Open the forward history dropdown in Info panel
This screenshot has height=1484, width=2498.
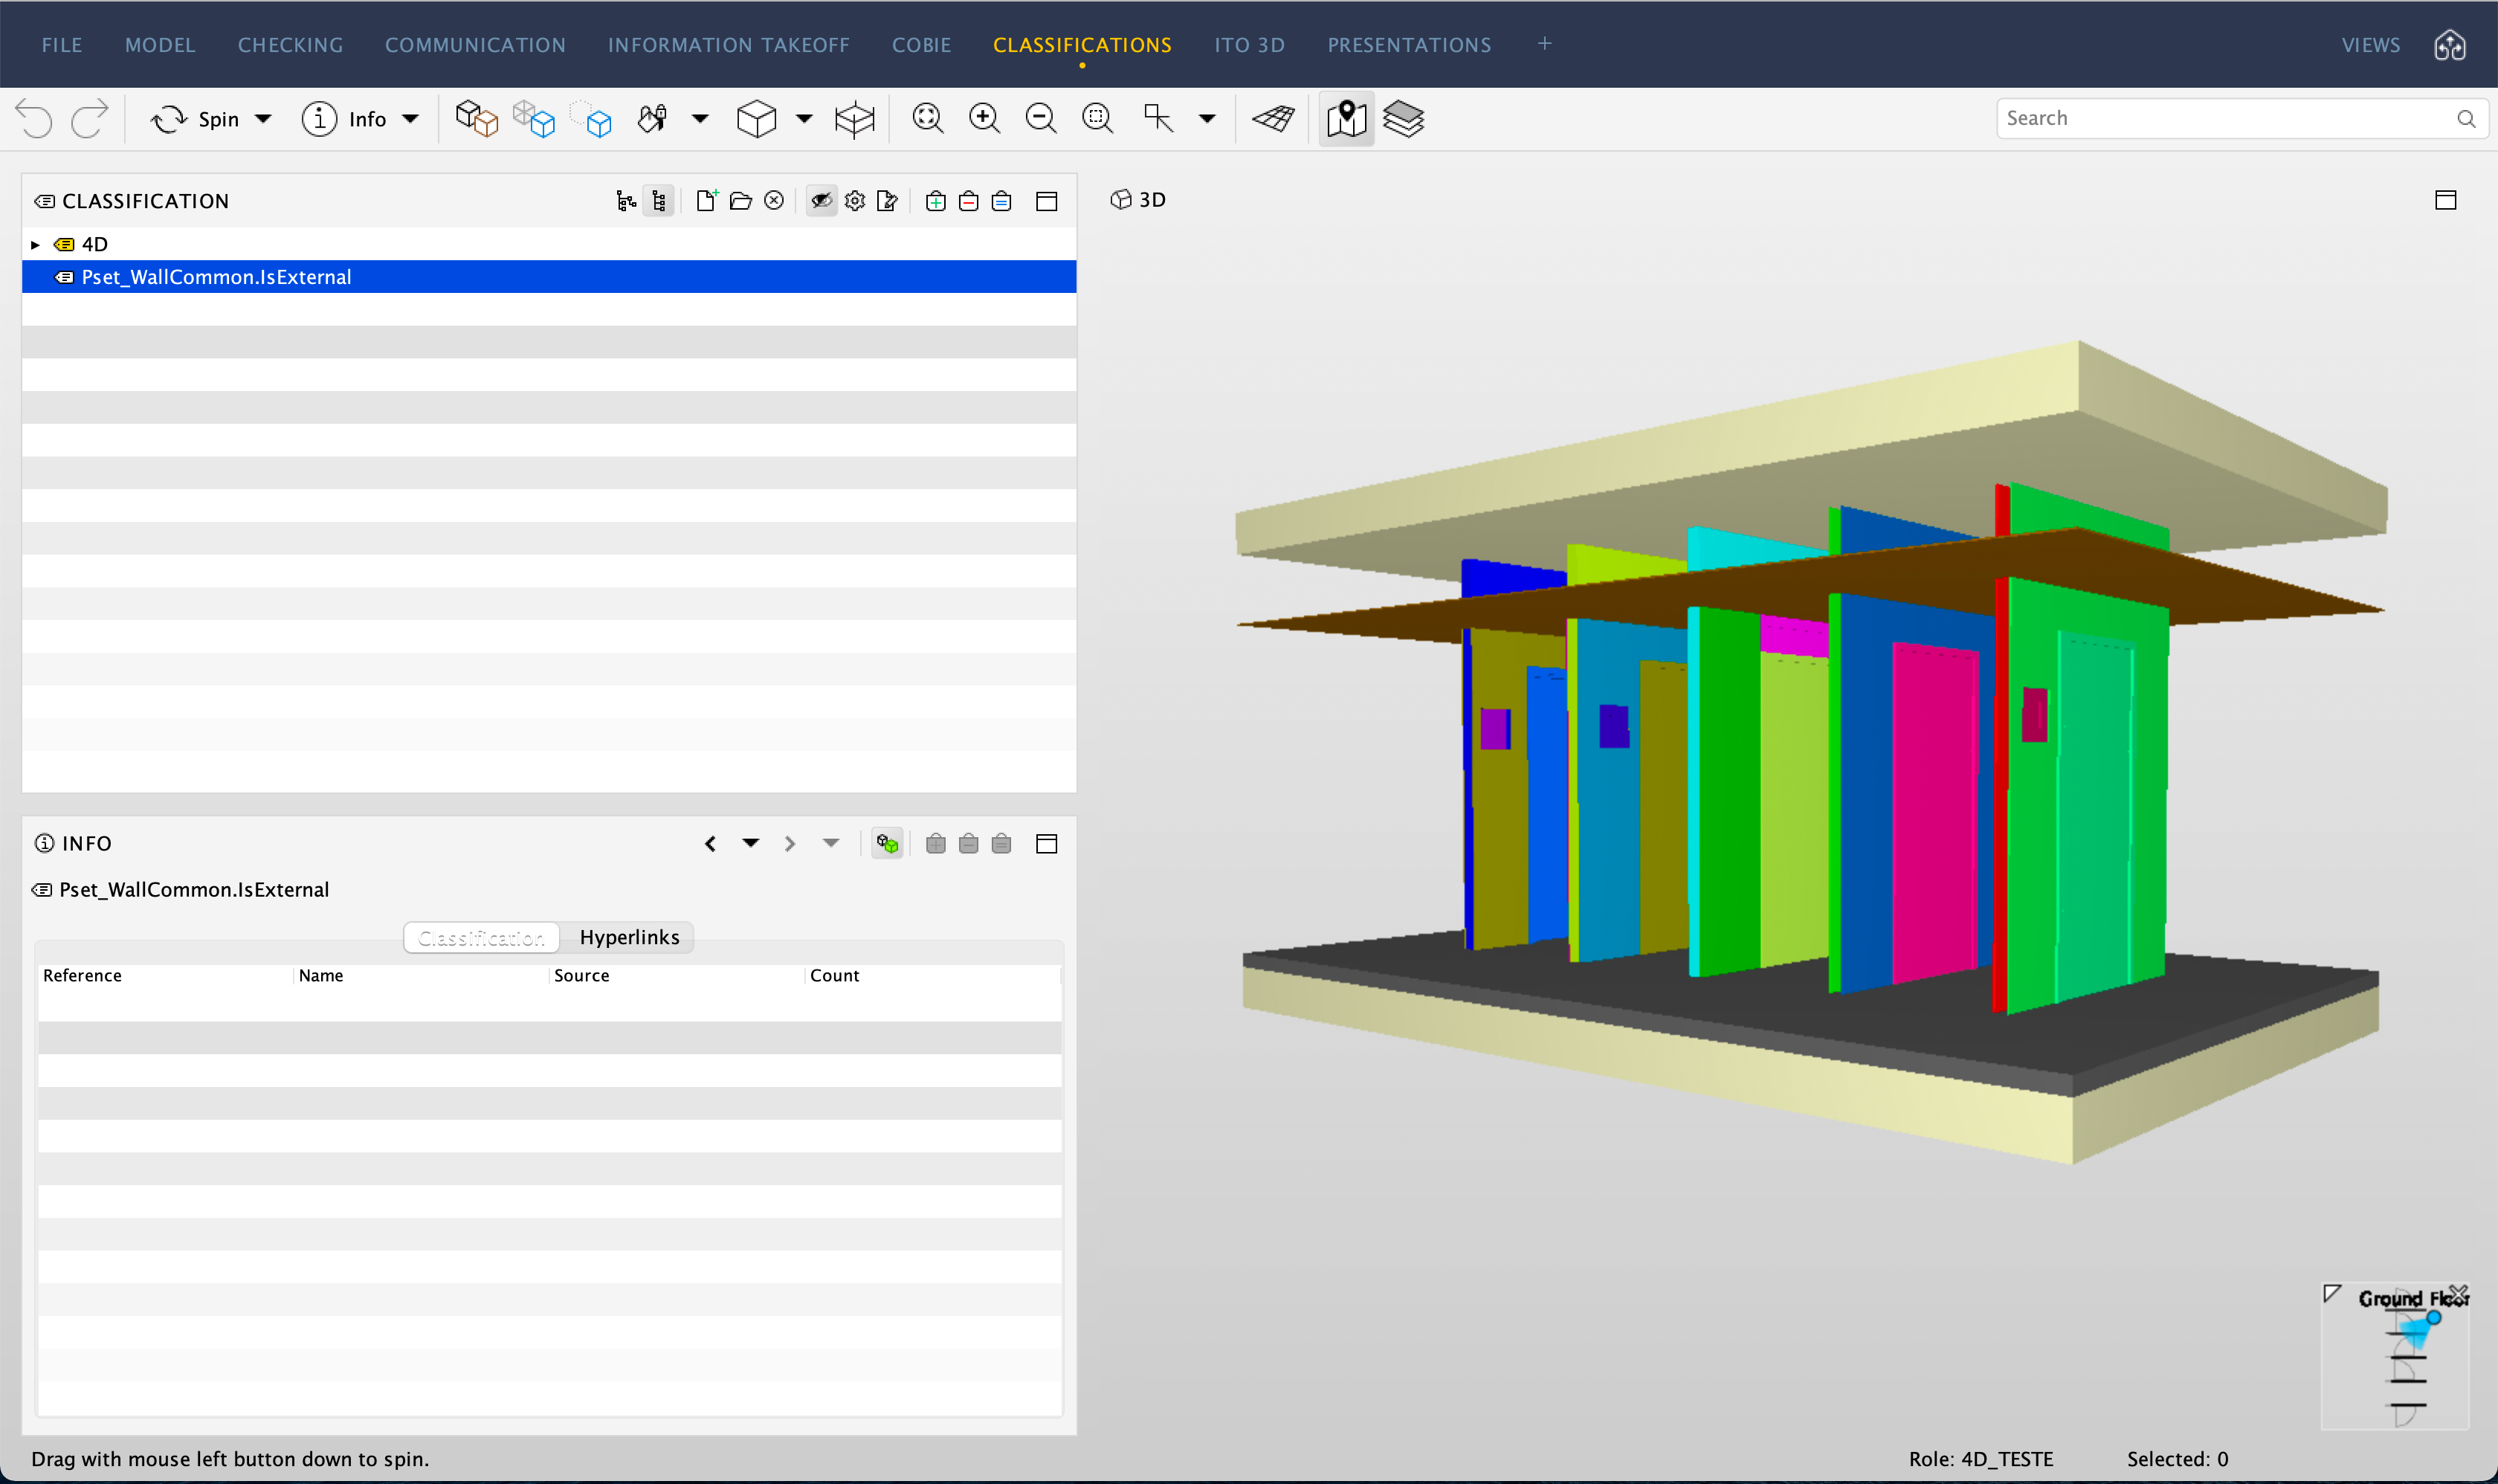click(x=830, y=844)
